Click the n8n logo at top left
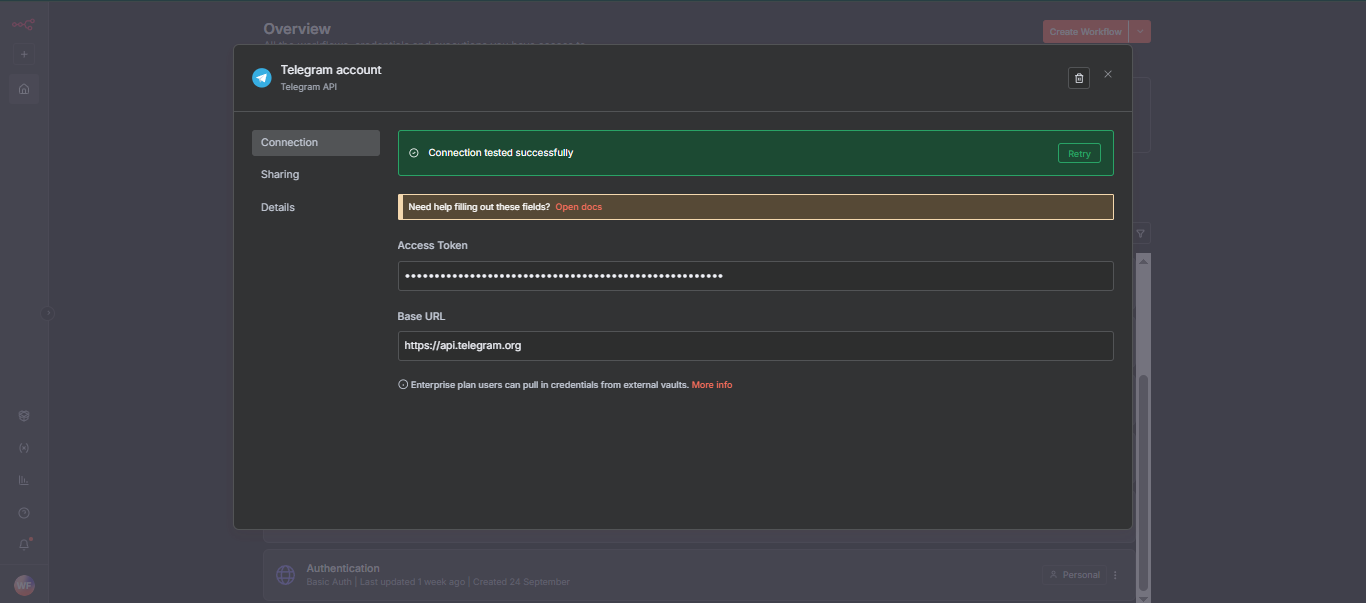1366x603 pixels. (22, 22)
